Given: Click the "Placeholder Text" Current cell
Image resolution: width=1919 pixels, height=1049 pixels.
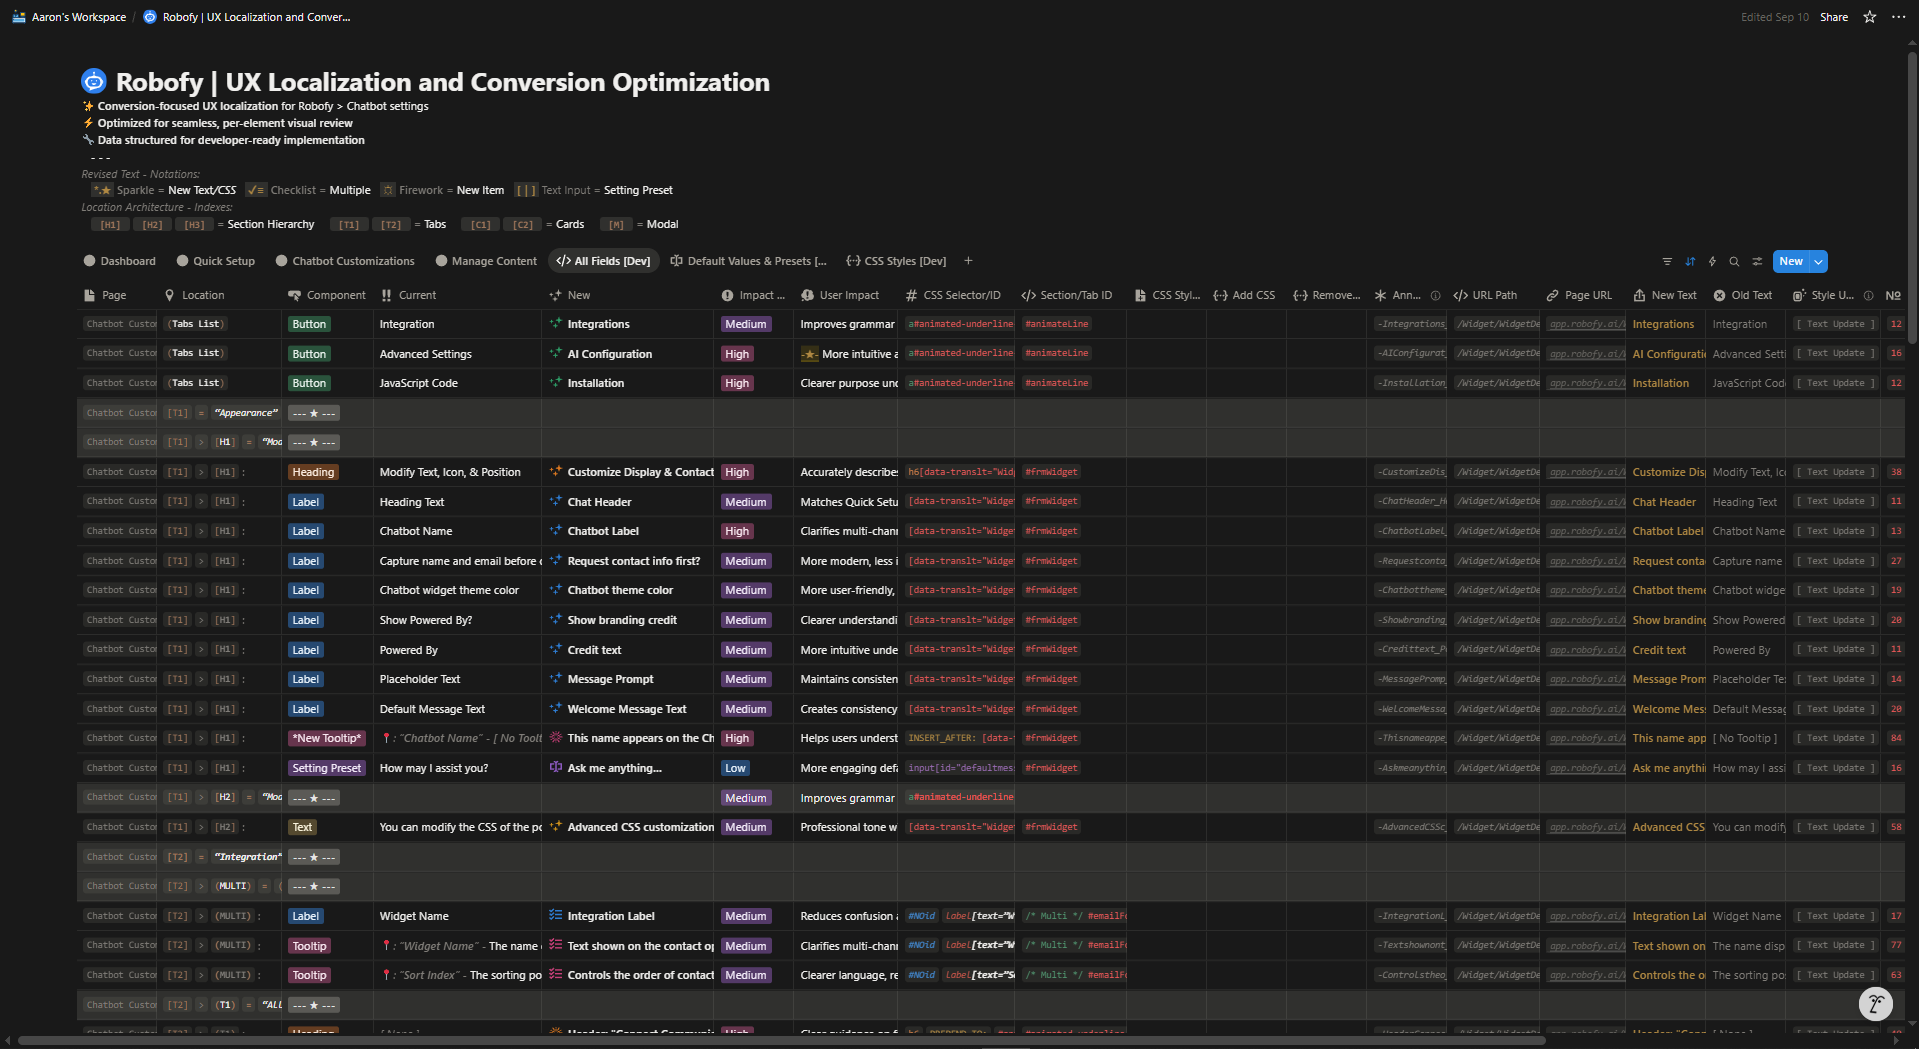Looking at the screenshot, I should tap(457, 680).
